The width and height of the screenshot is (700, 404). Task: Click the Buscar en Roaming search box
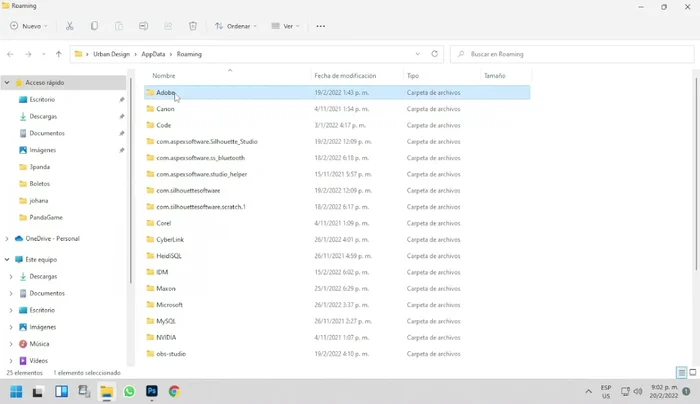pyautogui.click(x=570, y=54)
